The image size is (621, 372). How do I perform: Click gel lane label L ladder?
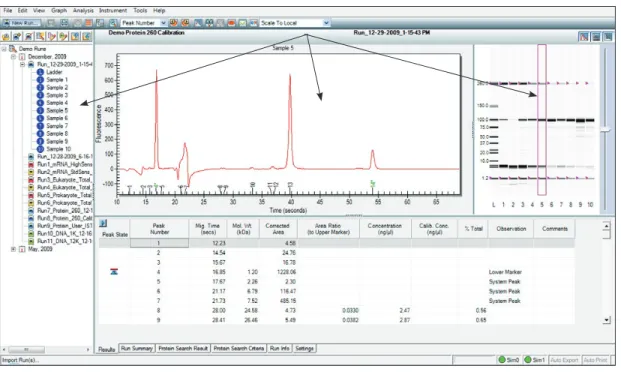click(x=493, y=204)
